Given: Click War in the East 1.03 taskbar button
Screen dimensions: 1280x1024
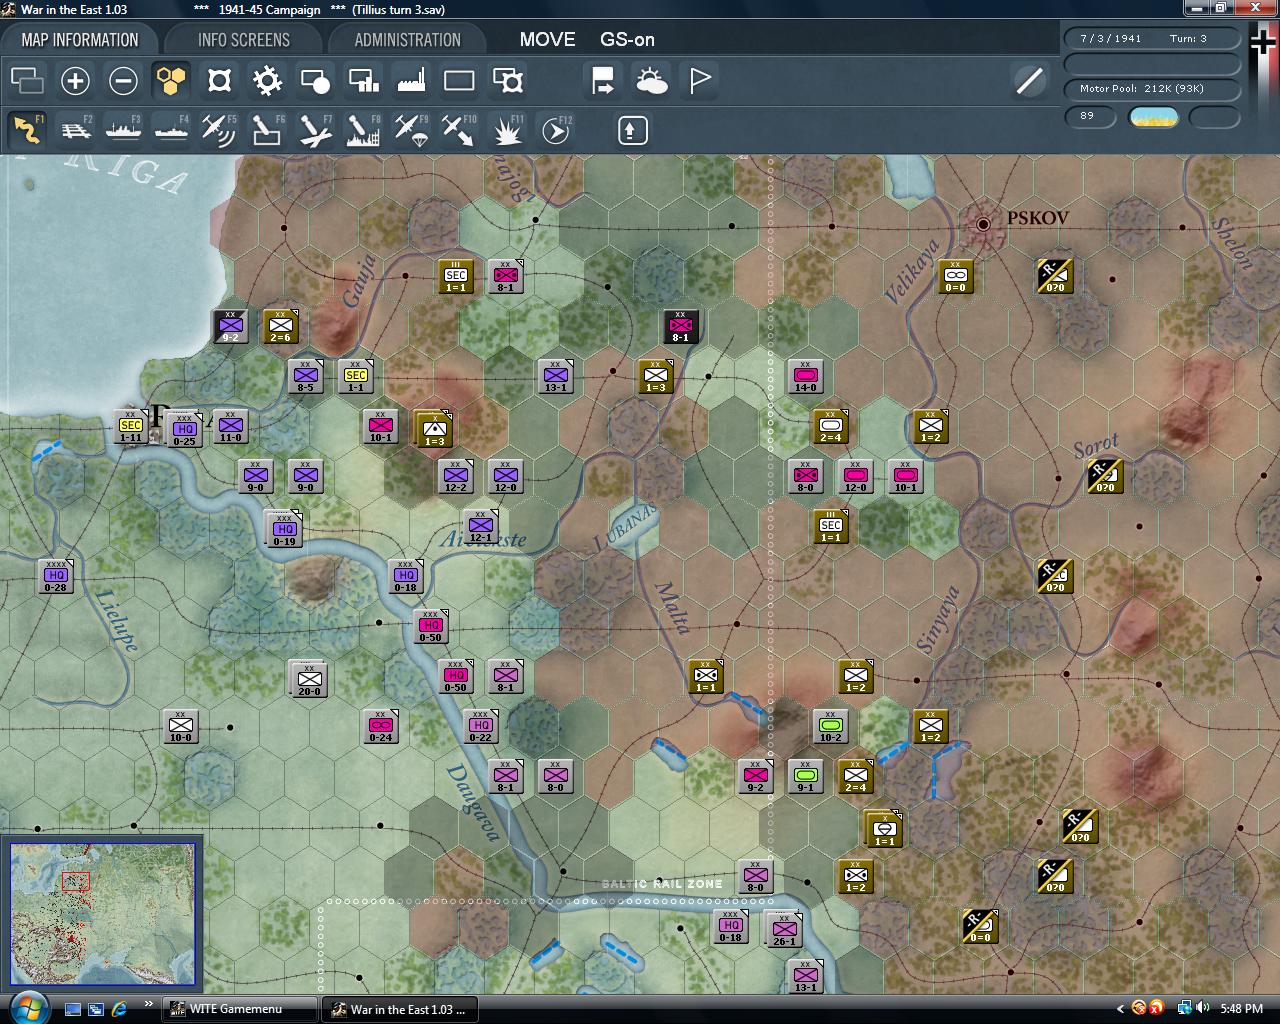Looking at the screenshot, I should [x=400, y=1009].
